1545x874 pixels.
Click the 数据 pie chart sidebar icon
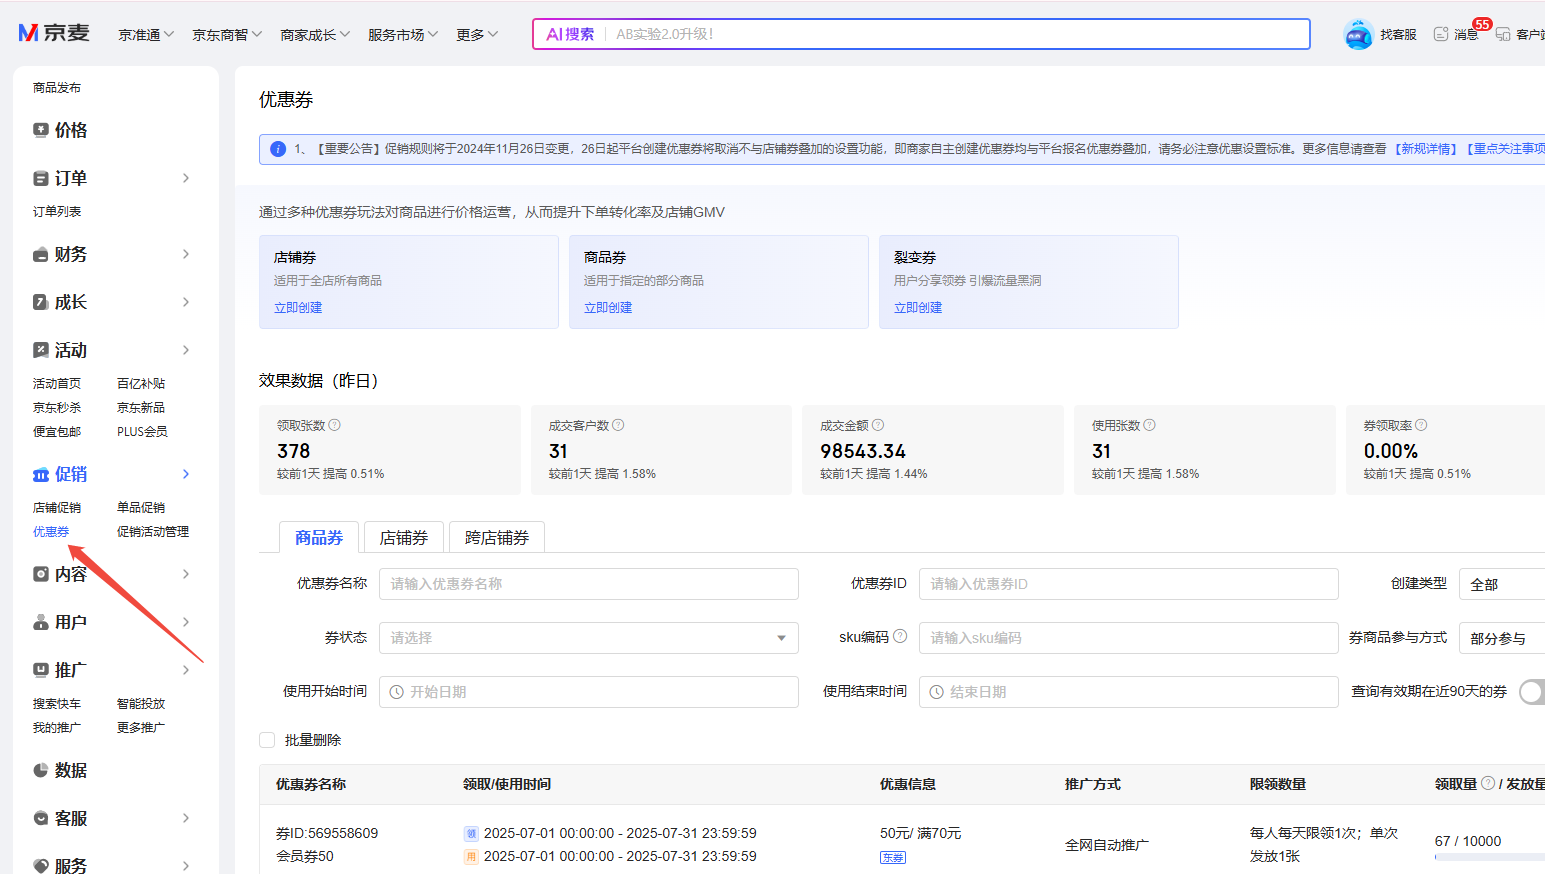click(x=41, y=770)
